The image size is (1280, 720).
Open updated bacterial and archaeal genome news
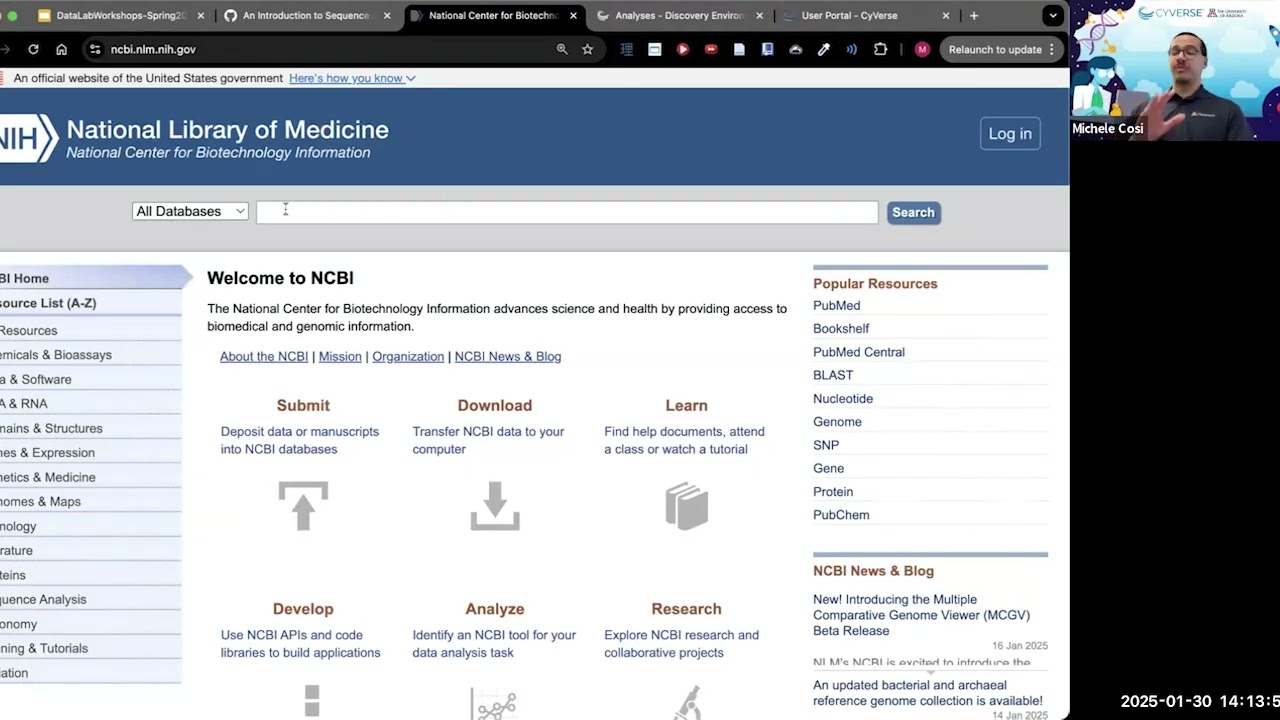tap(927, 693)
